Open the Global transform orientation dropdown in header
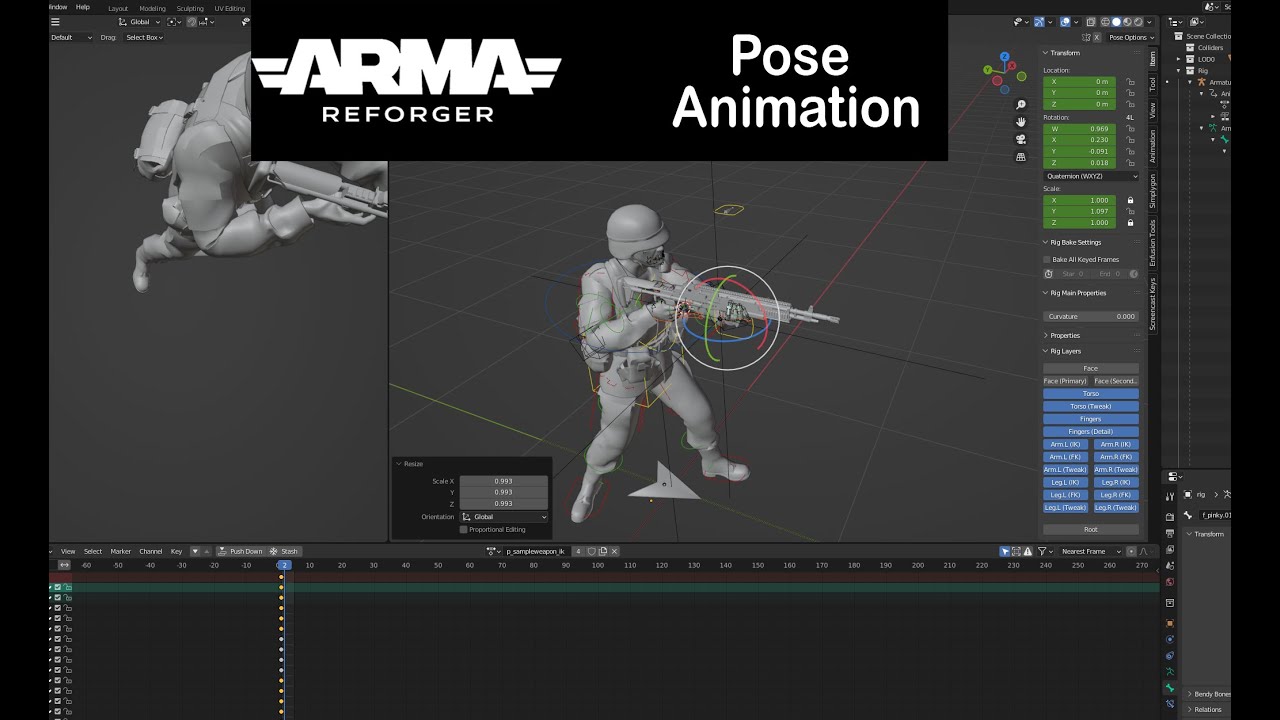1280x720 pixels. (138, 21)
